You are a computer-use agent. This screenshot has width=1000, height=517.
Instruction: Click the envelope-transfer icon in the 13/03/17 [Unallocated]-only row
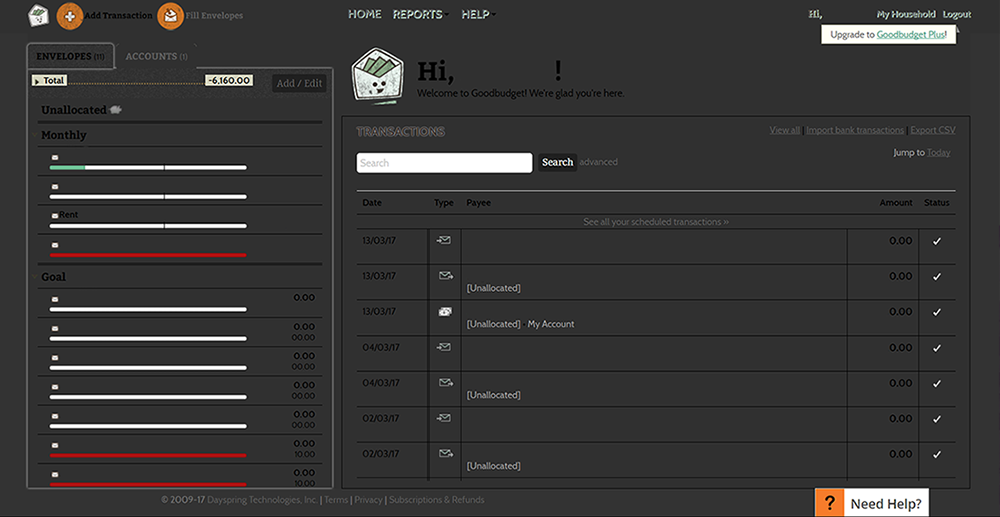coord(446,276)
